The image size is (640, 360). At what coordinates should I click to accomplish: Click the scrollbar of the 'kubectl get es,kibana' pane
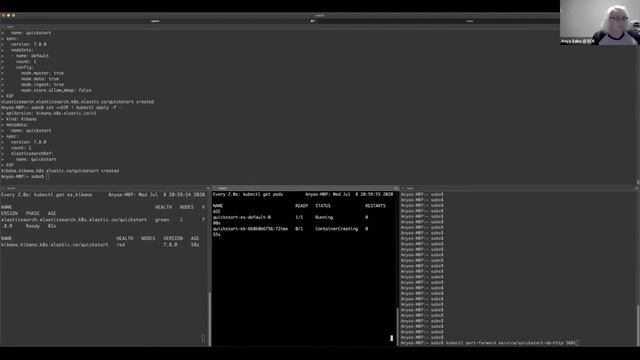click(x=210, y=318)
